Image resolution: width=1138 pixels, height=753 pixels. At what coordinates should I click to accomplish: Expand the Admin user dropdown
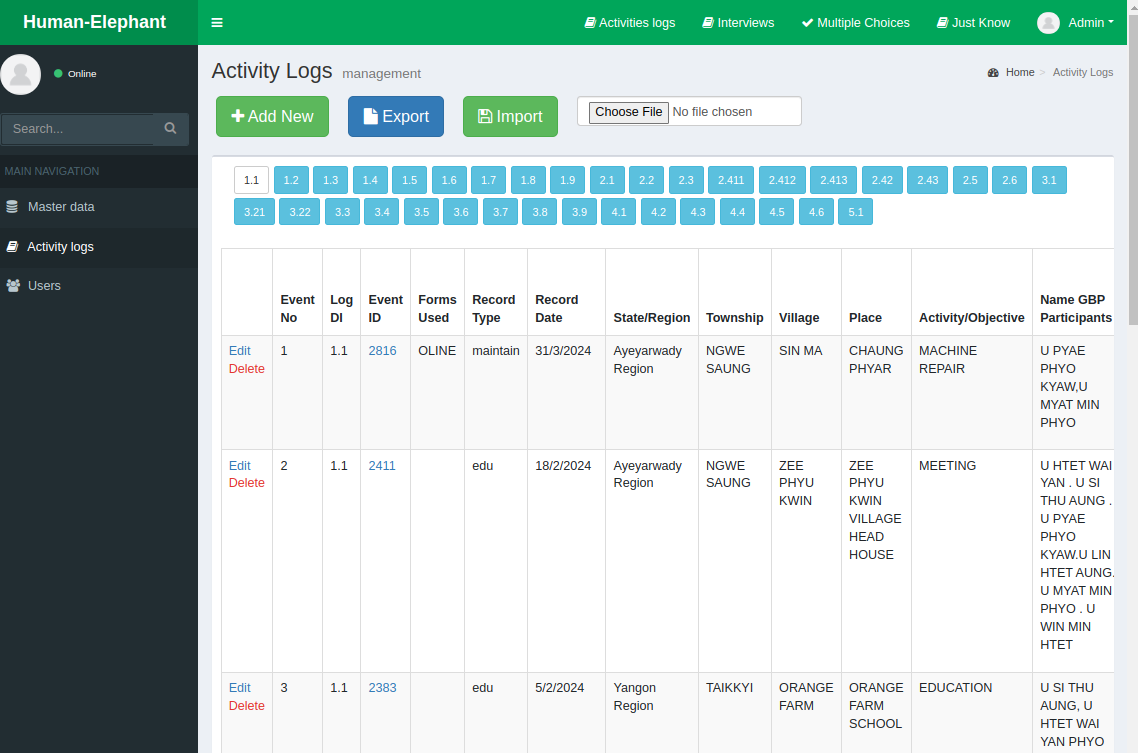[x=1090, y=23]
